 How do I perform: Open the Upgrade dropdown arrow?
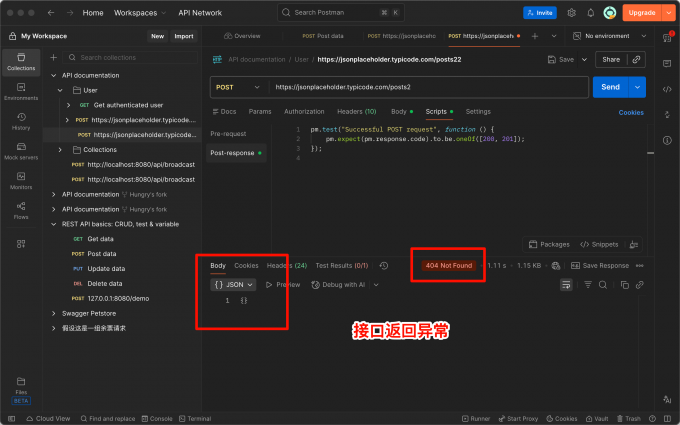point(668,13)
